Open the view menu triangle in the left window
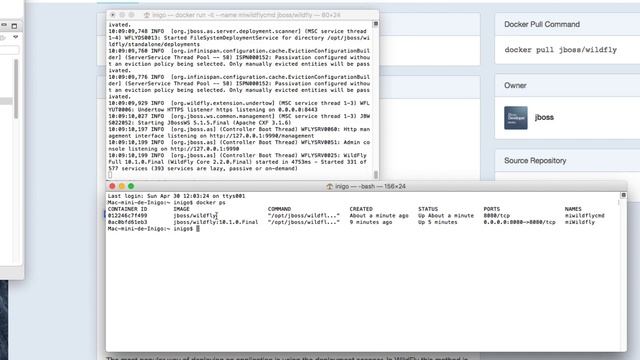The image size is (640, 360). [16, 37]
